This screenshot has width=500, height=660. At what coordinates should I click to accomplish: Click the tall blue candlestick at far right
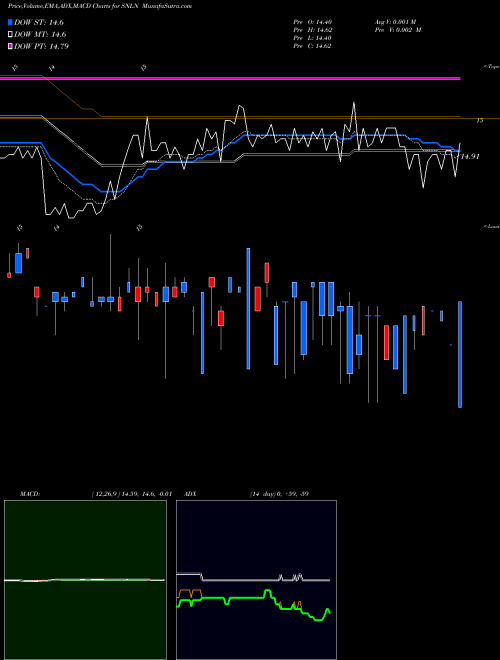click(460, 354)
